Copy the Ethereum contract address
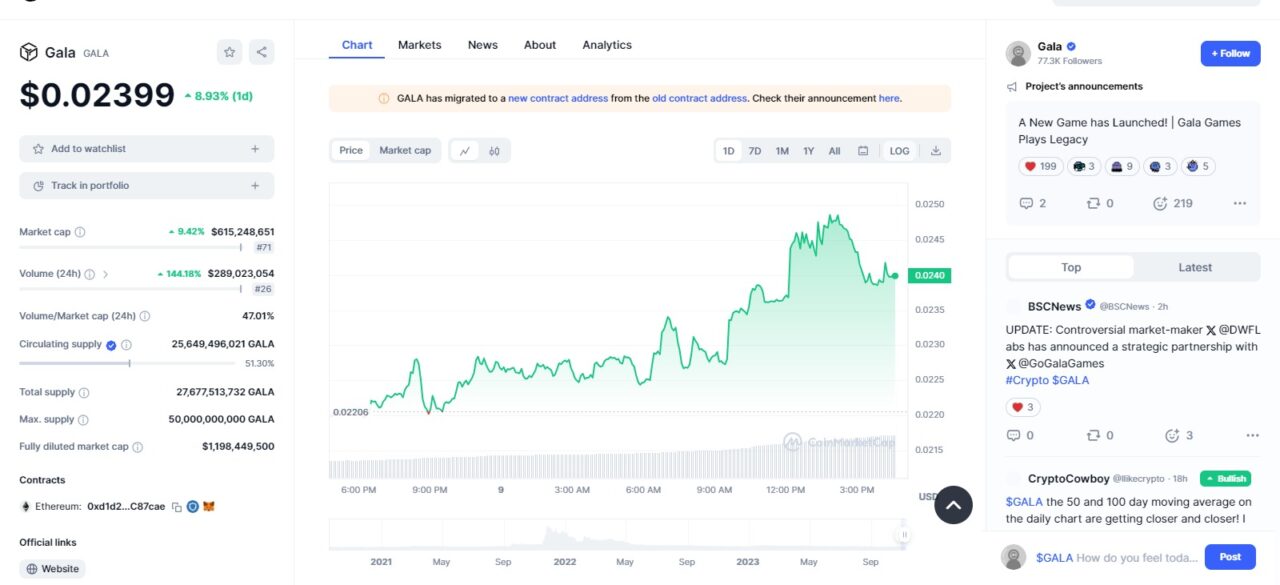 pos(176,507)
